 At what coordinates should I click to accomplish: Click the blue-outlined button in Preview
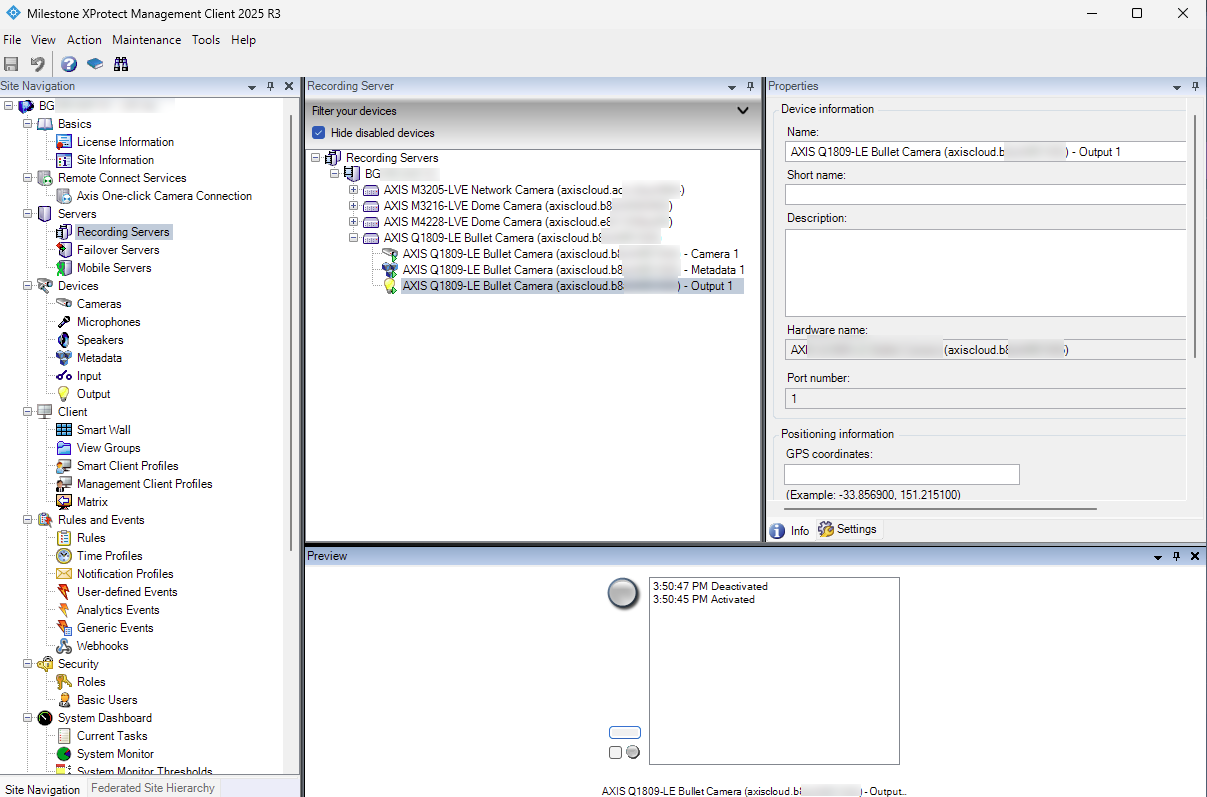coord(625,733)
